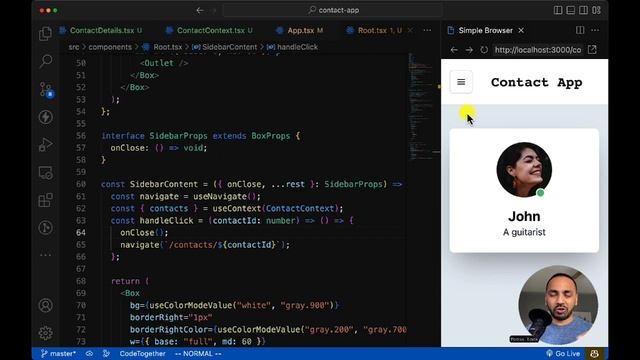Split the Simple Browser editor

580,31
